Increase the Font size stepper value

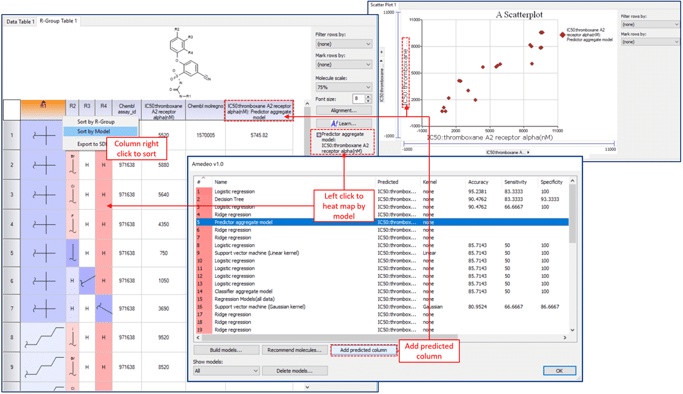369,97
